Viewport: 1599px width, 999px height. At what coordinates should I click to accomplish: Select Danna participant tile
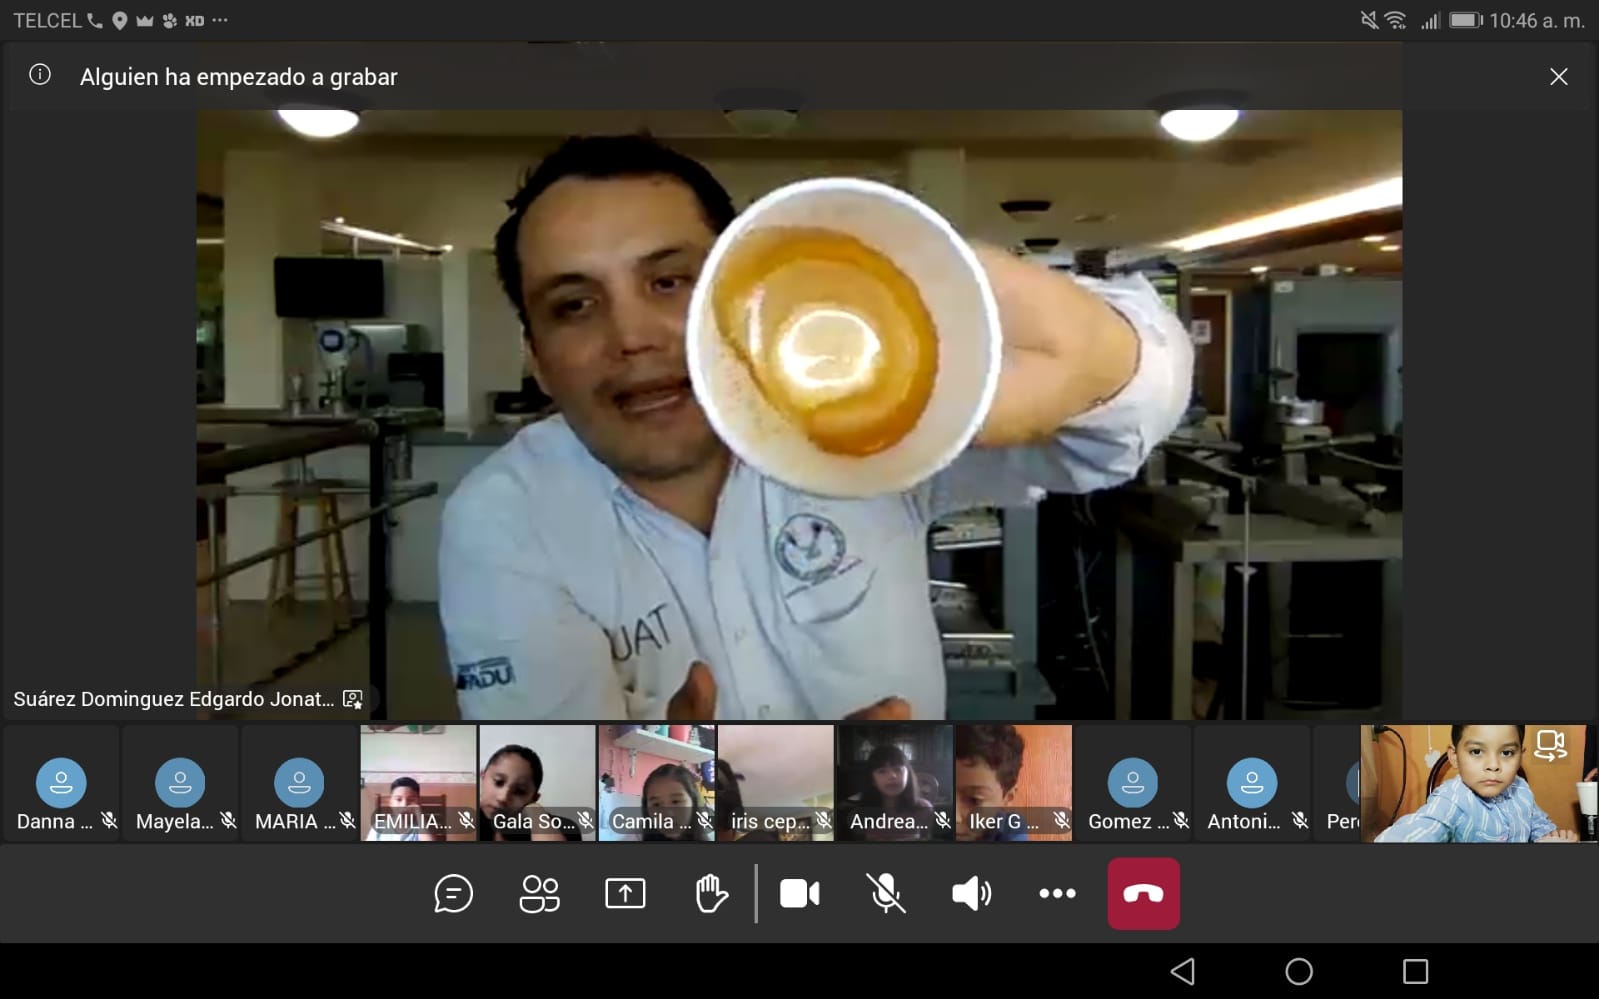coord(61,783)
